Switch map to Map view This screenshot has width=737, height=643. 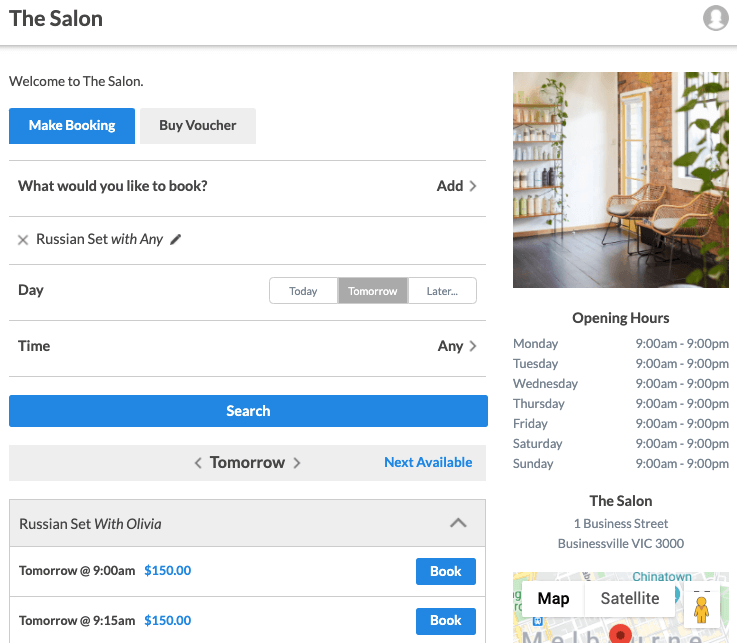tap(553, 598)
